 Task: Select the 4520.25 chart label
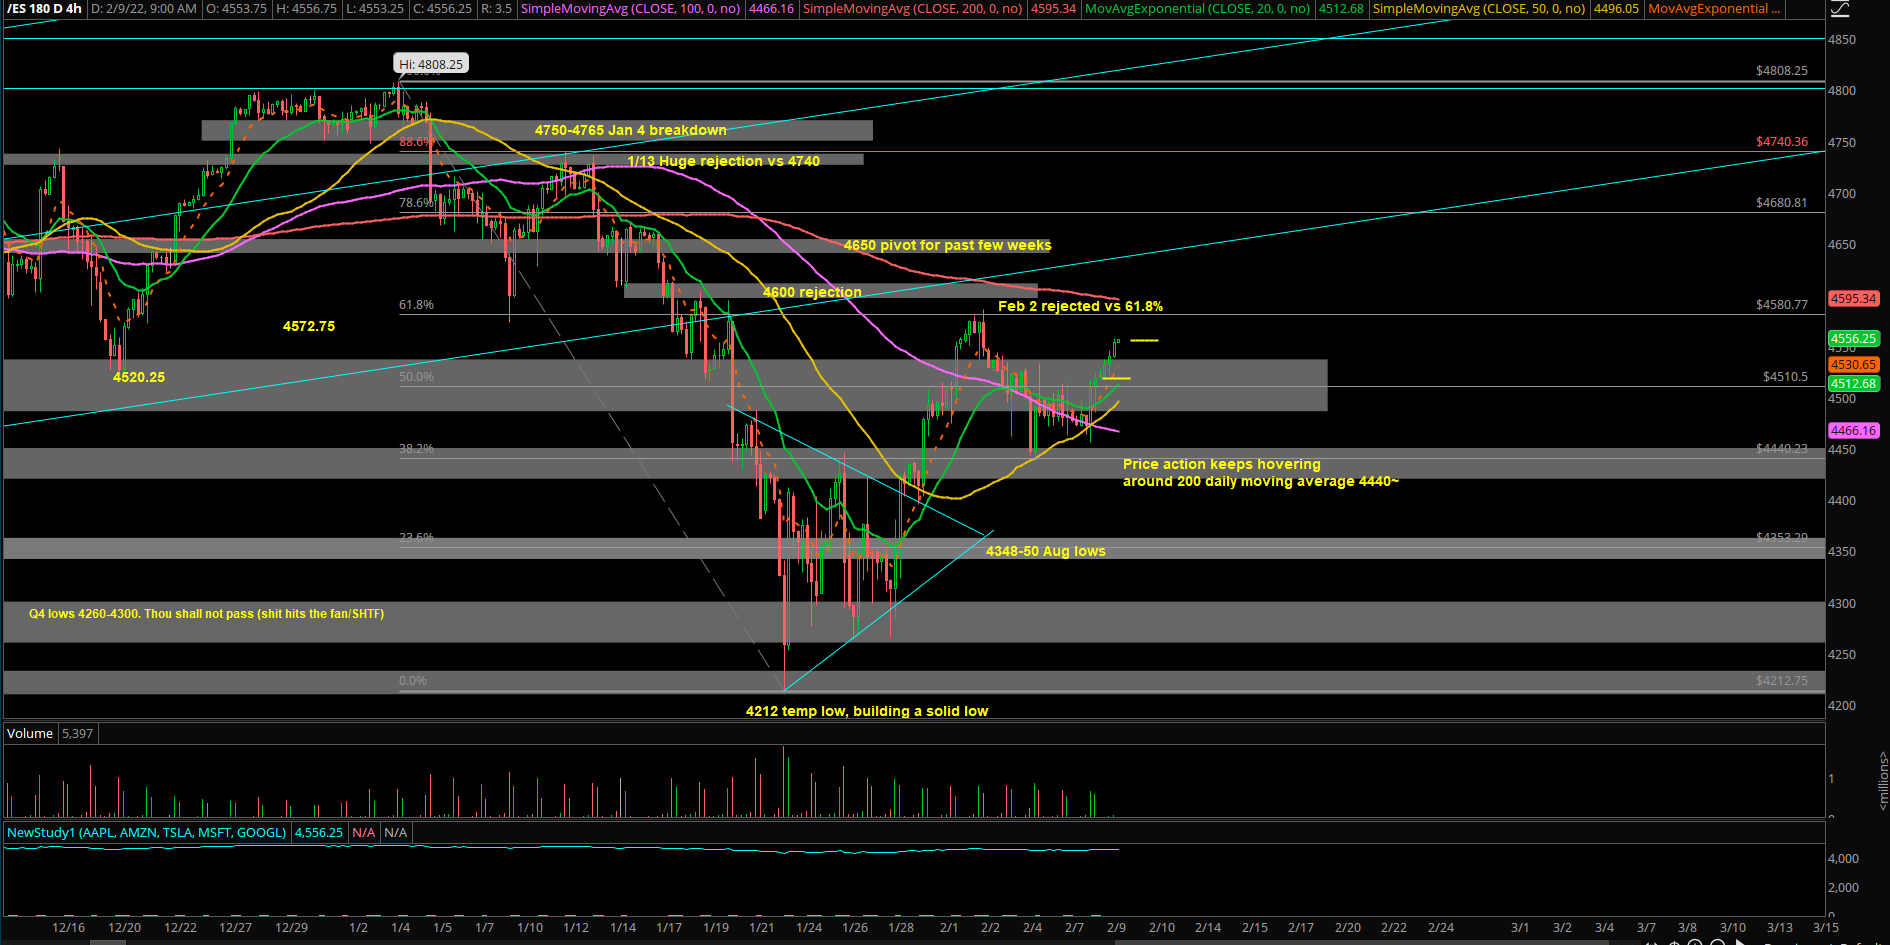[139, 377]
